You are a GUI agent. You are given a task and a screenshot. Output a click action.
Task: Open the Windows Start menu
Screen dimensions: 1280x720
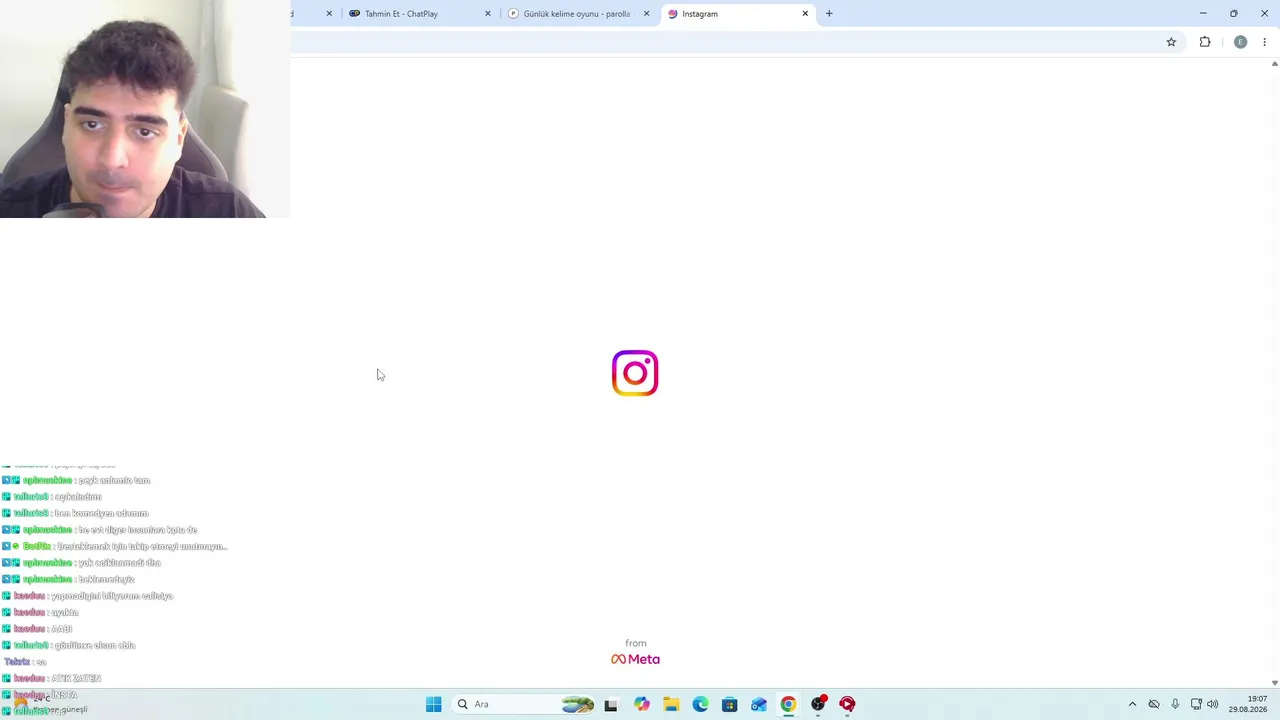coord(433,704)
